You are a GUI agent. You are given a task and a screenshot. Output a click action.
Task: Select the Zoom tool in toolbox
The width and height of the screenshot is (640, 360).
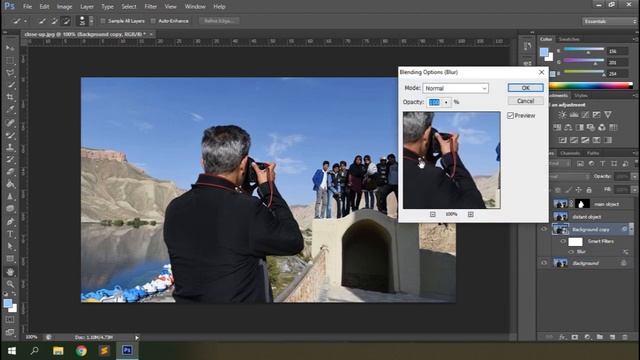(10, 284)
